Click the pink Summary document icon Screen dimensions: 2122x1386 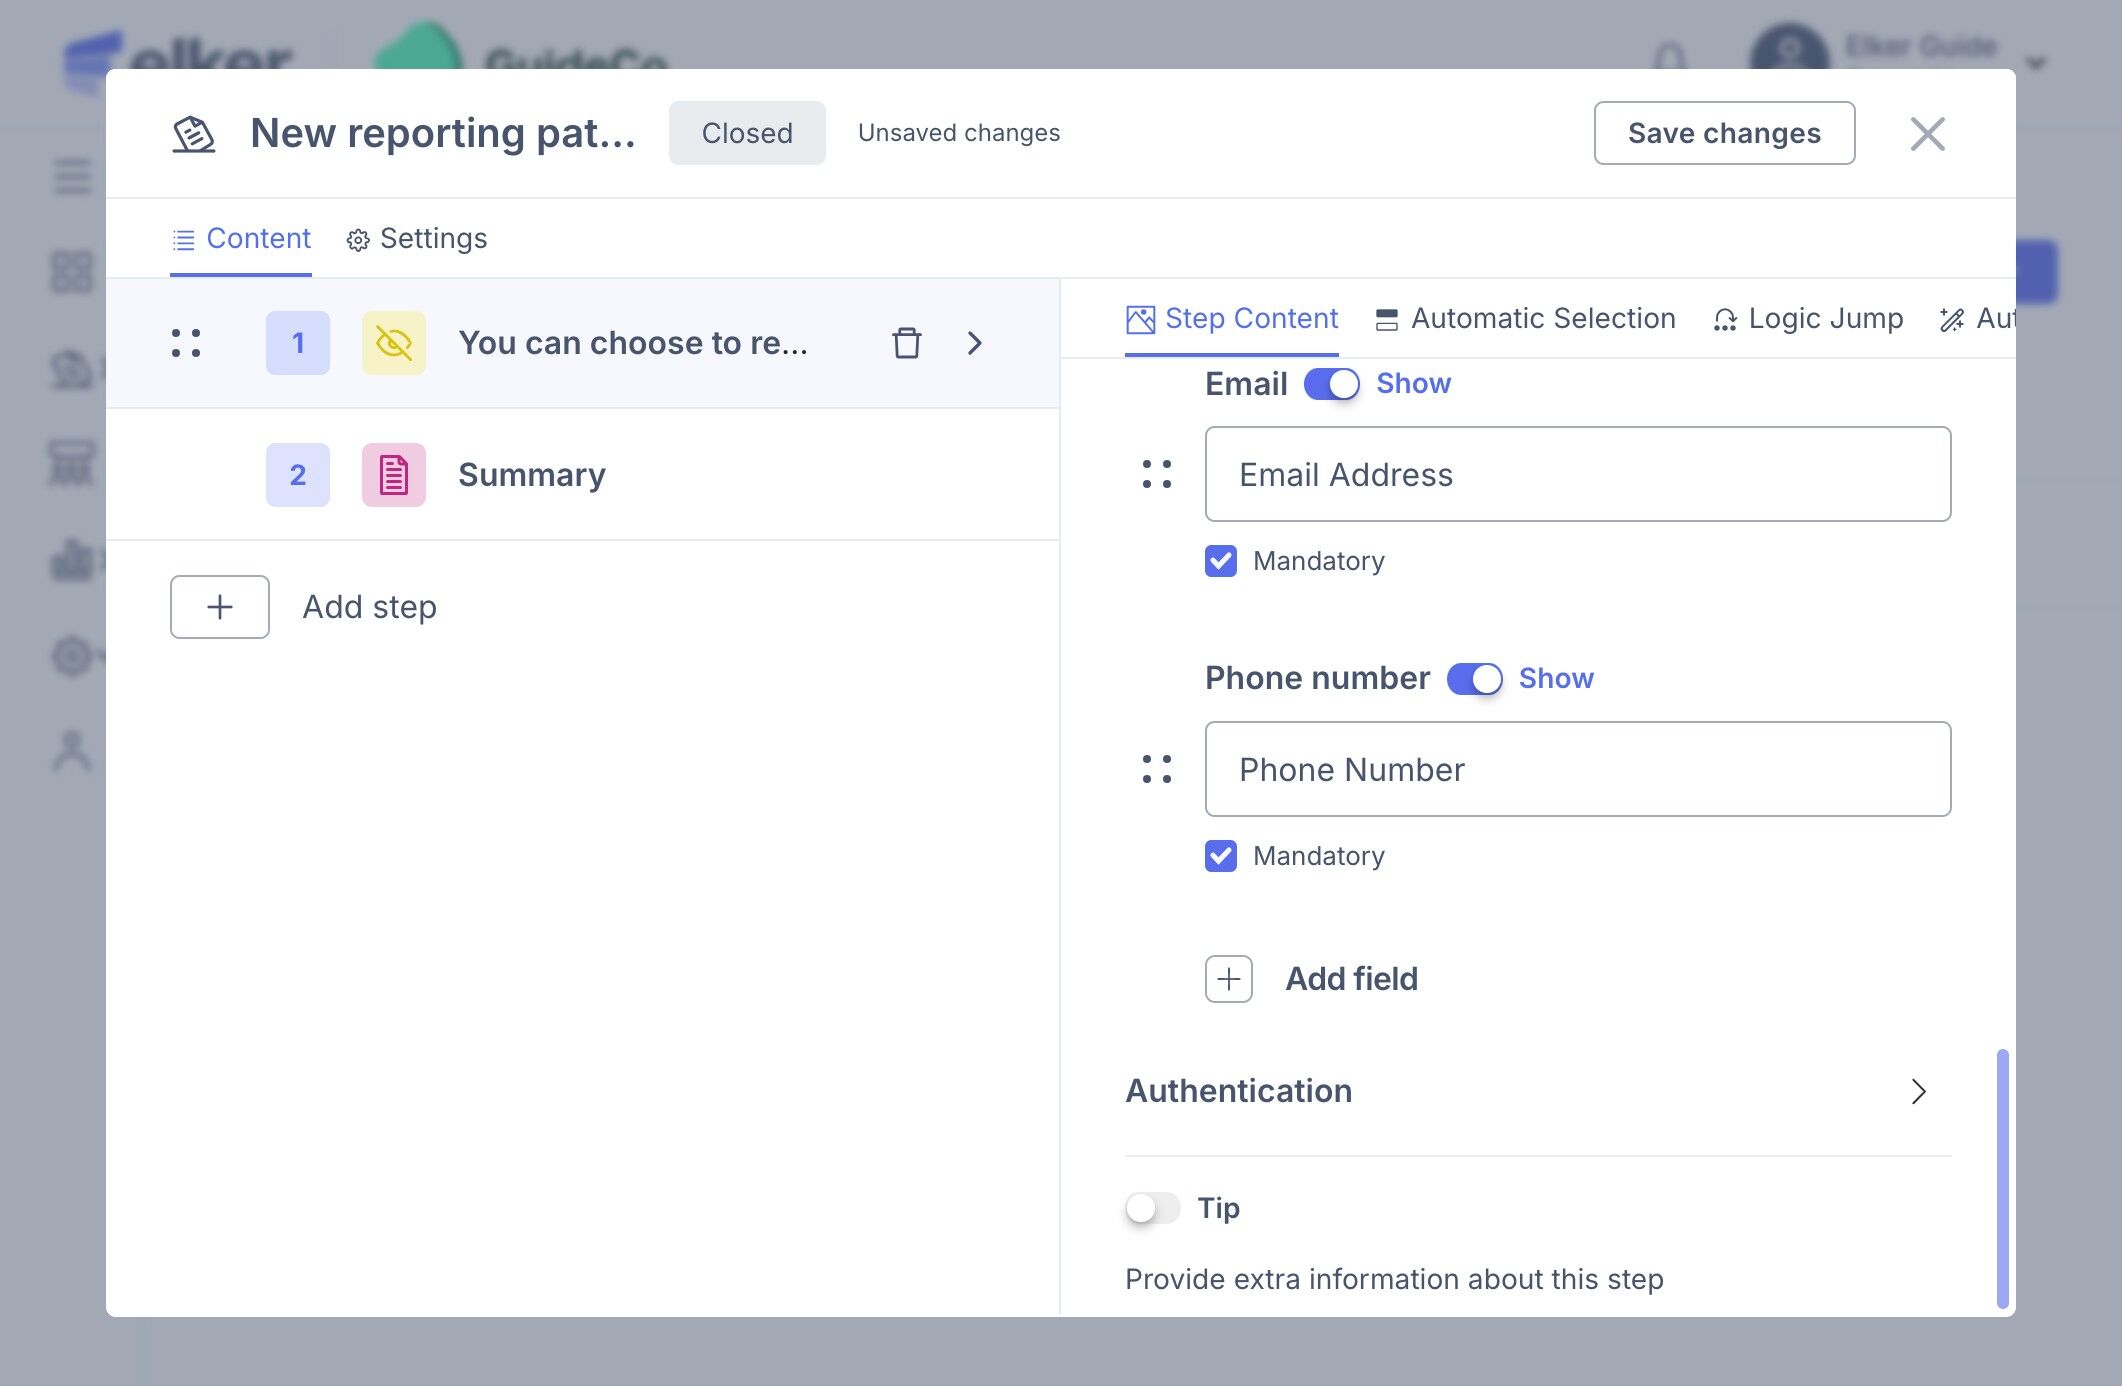[x=393, y=475]
